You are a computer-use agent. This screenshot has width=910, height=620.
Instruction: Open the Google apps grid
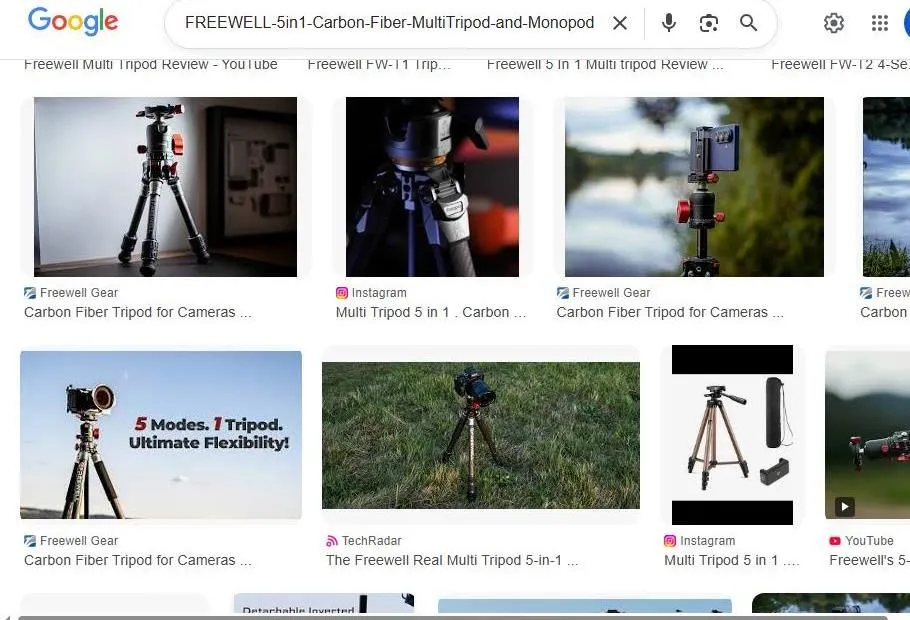879,22
